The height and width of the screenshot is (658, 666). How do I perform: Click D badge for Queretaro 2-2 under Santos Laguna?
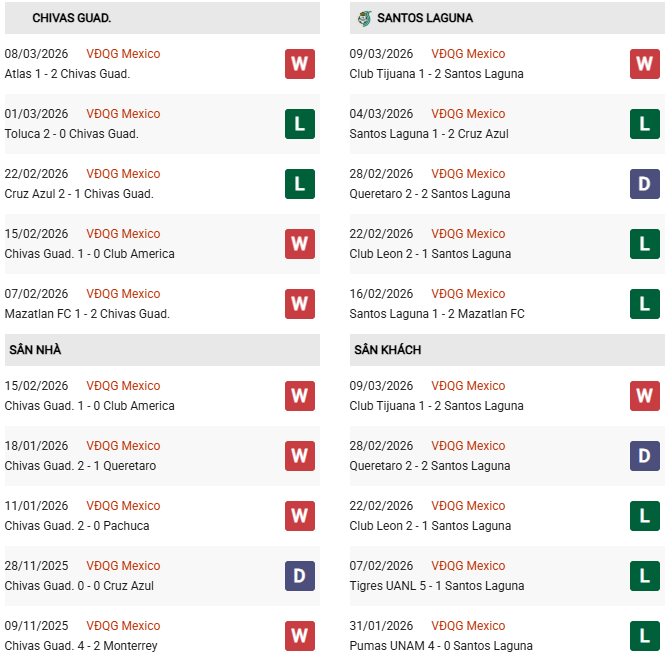click(x=645, y=184)
